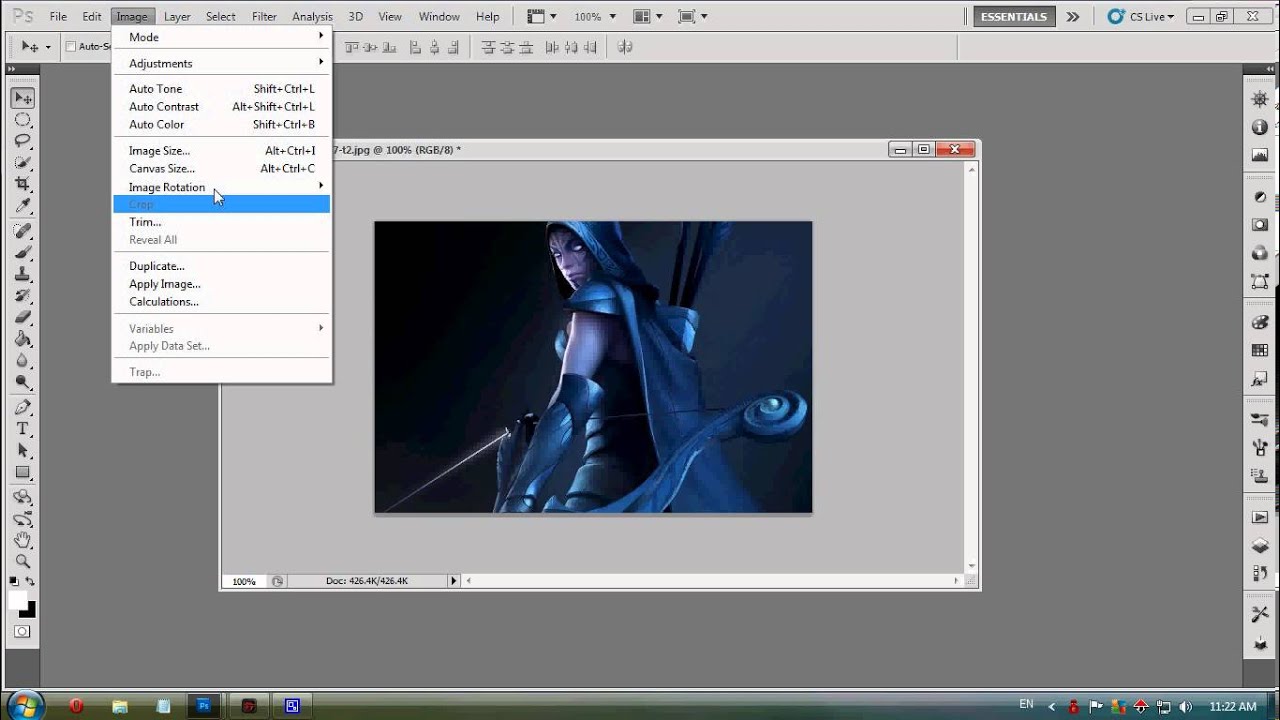Click the ESSENTIALS workspace button
The height and width of the screenshot is (720, 1280).
pyautogui.click(x=1014, y=17)
